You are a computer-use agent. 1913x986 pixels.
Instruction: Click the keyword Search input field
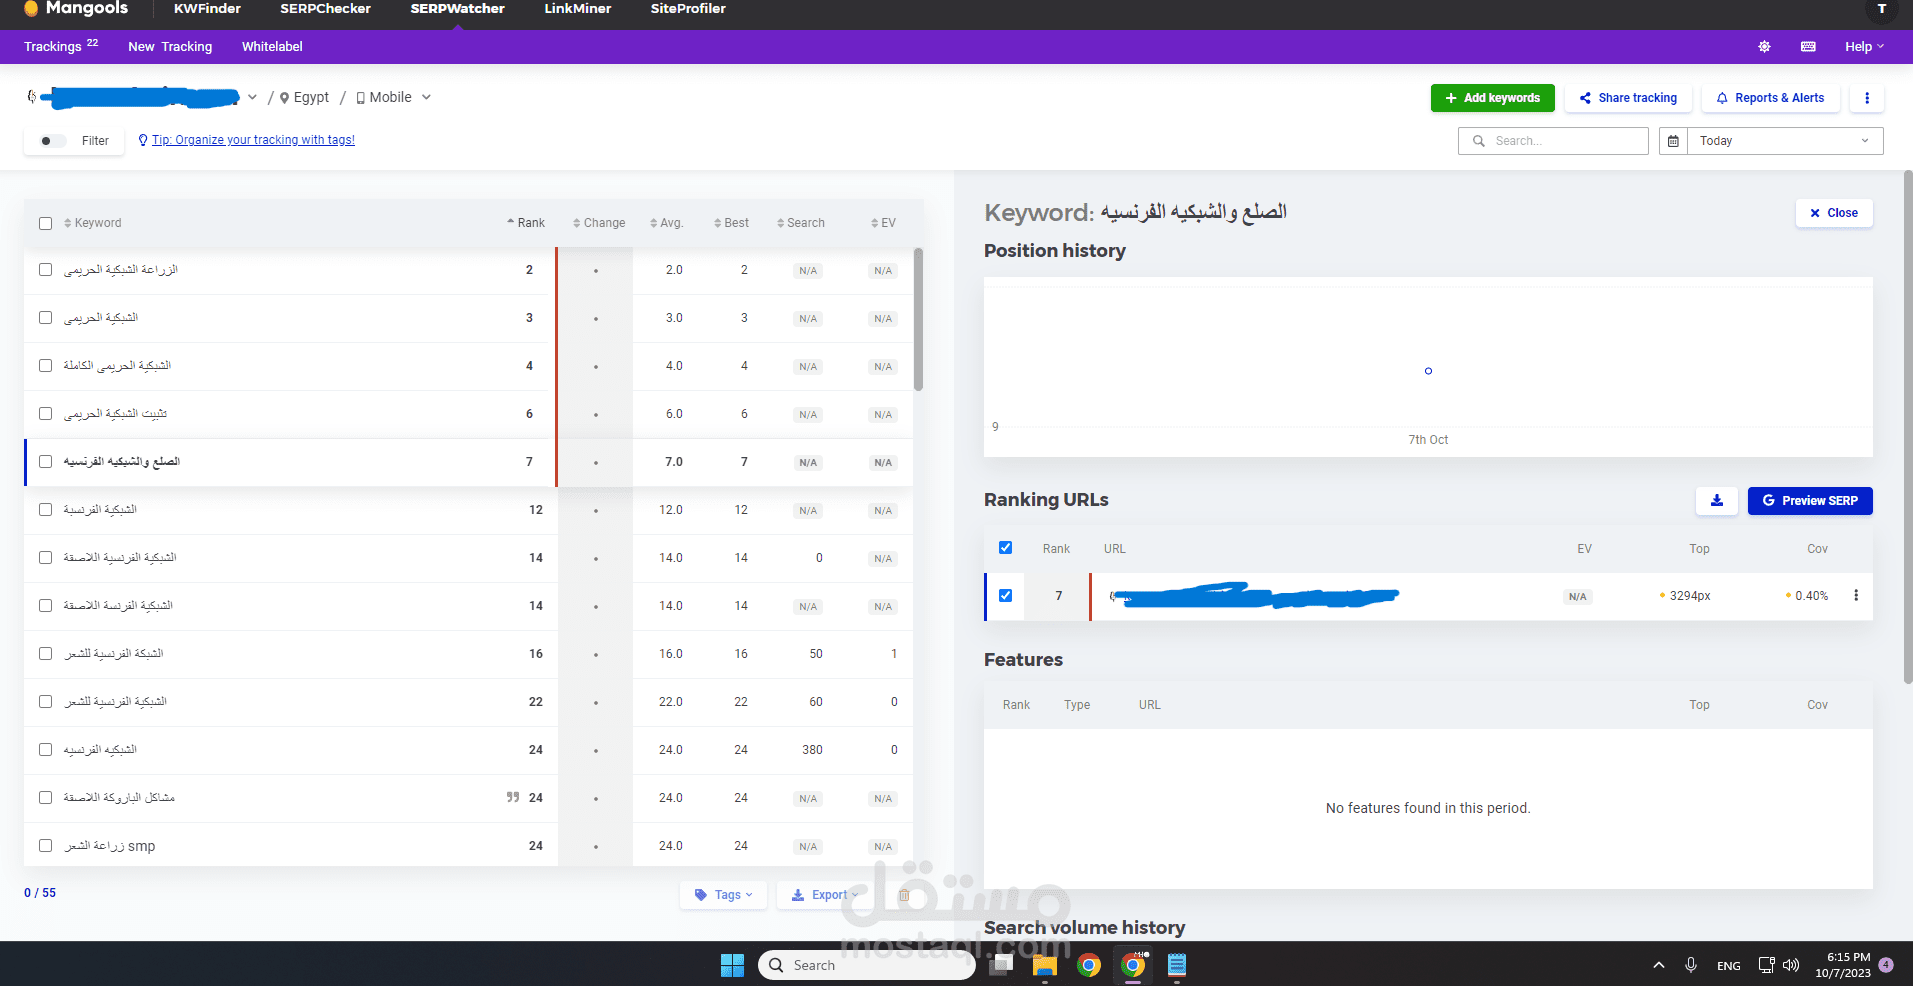click(x=1553, y=141)
